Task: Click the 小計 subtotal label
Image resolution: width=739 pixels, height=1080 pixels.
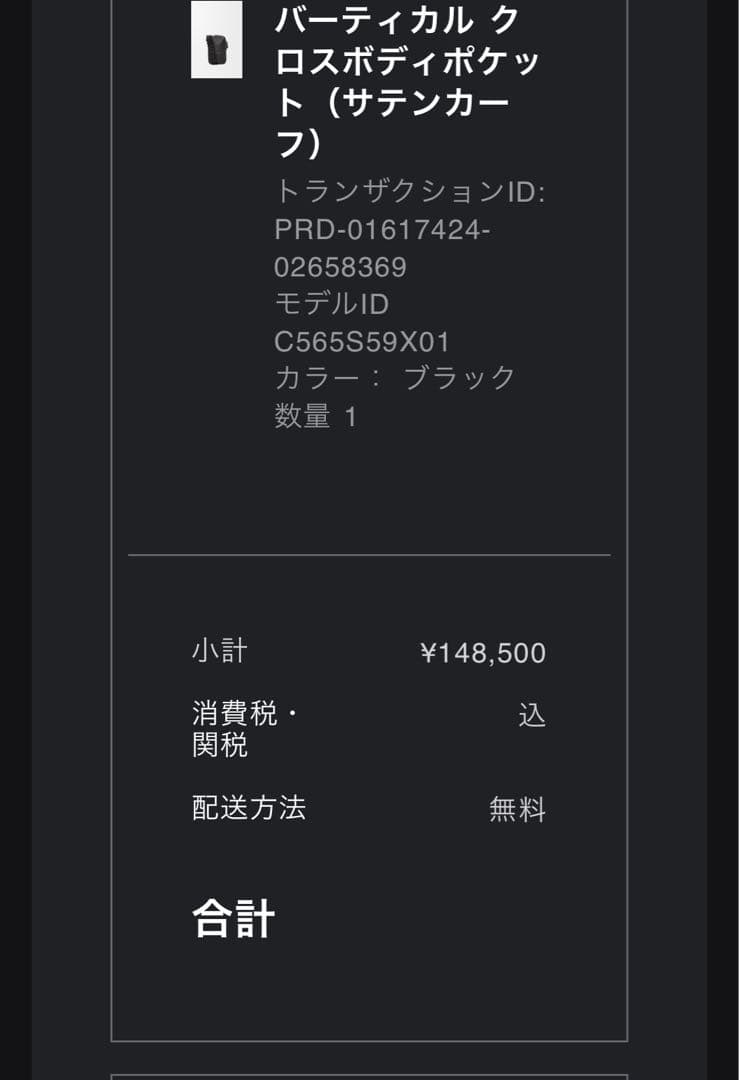Action: [219, 651]
